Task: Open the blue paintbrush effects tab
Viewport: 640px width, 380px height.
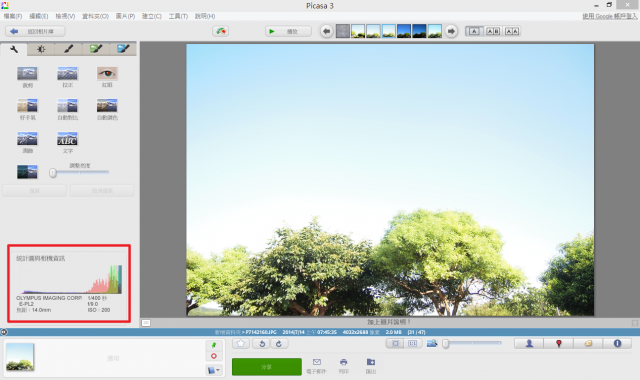Action: pos(123,49)
